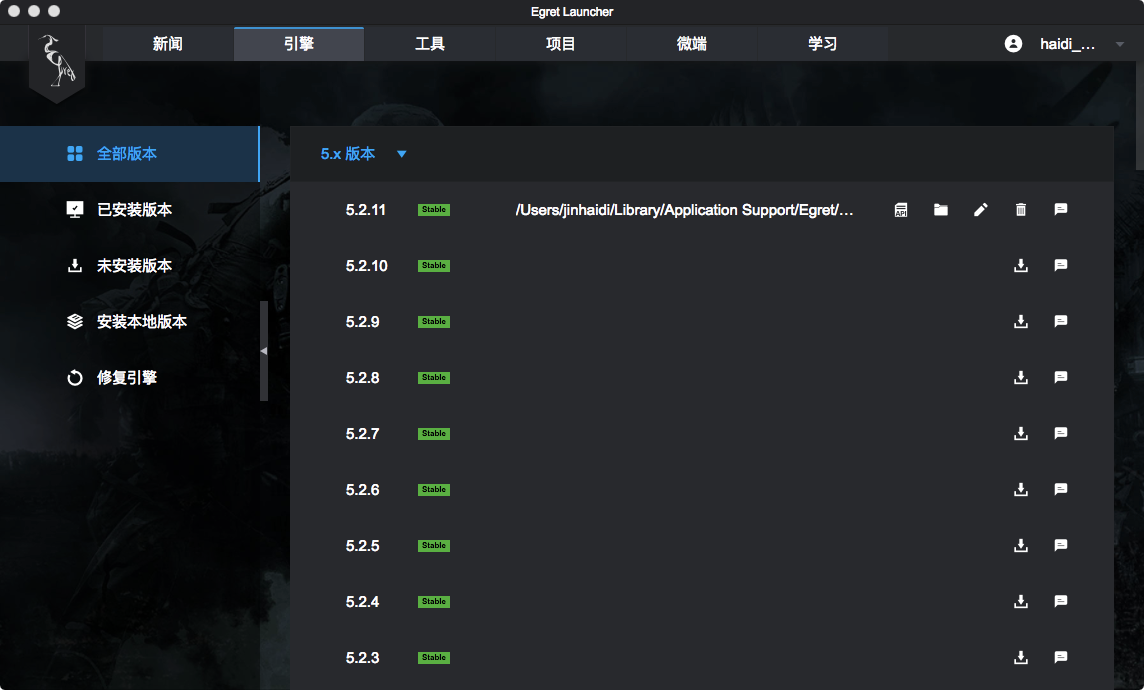Click version number 5.2.5
Viewport: 1144px width, 690px height.
point(363,546)
